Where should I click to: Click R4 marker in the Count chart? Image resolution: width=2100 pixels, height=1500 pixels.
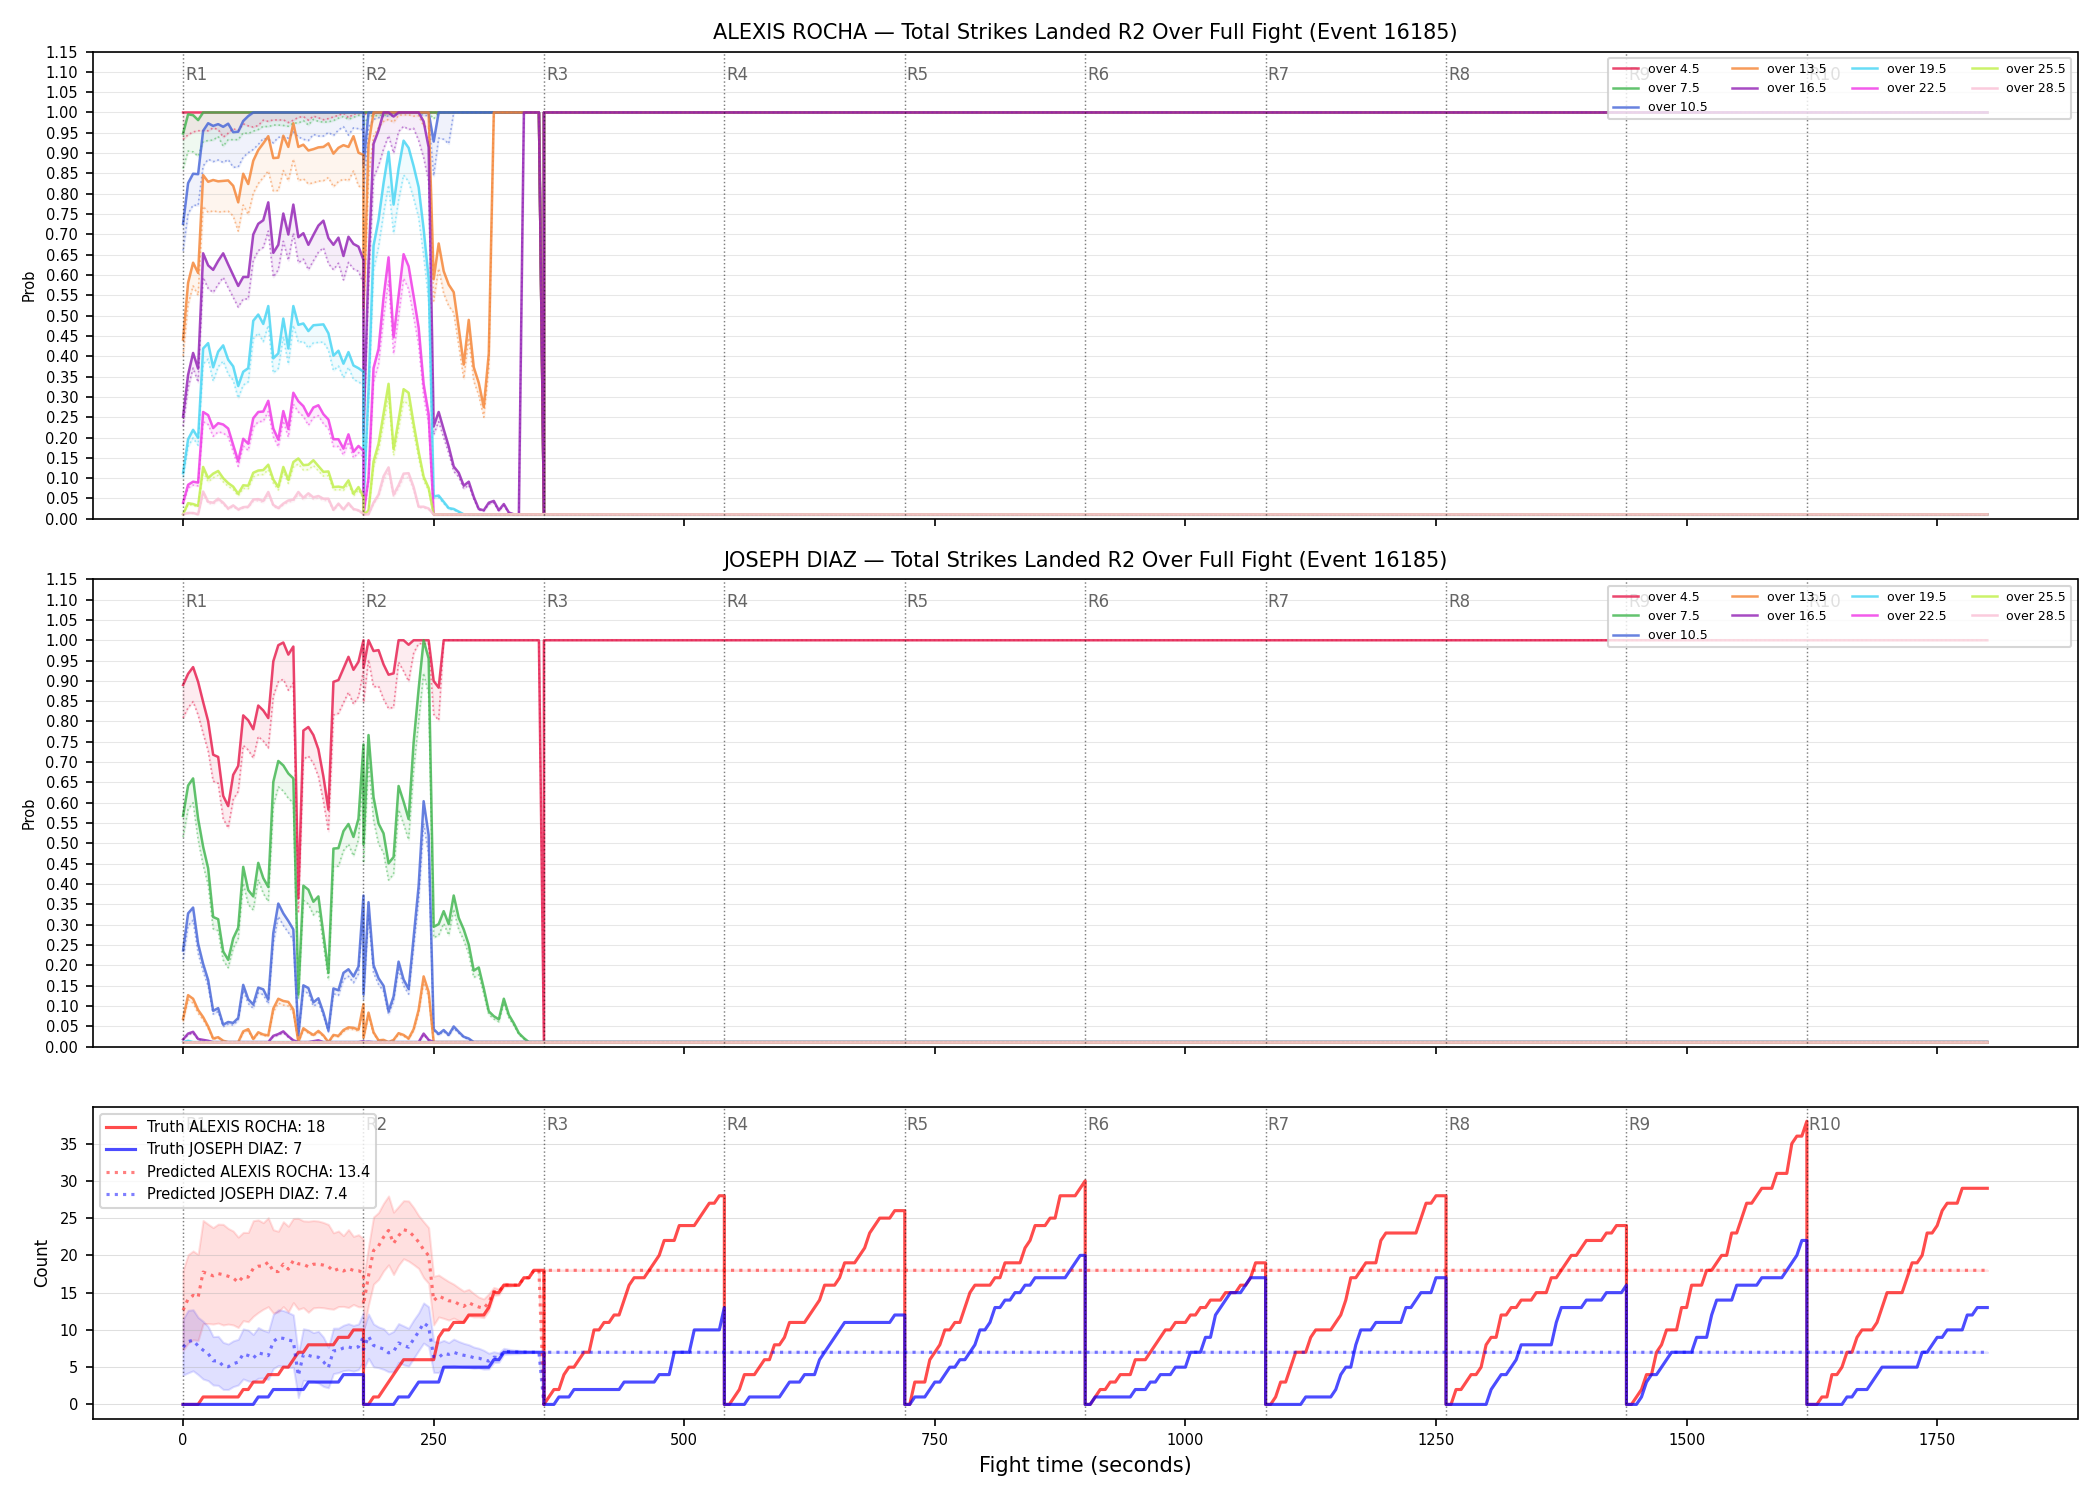737,1124
